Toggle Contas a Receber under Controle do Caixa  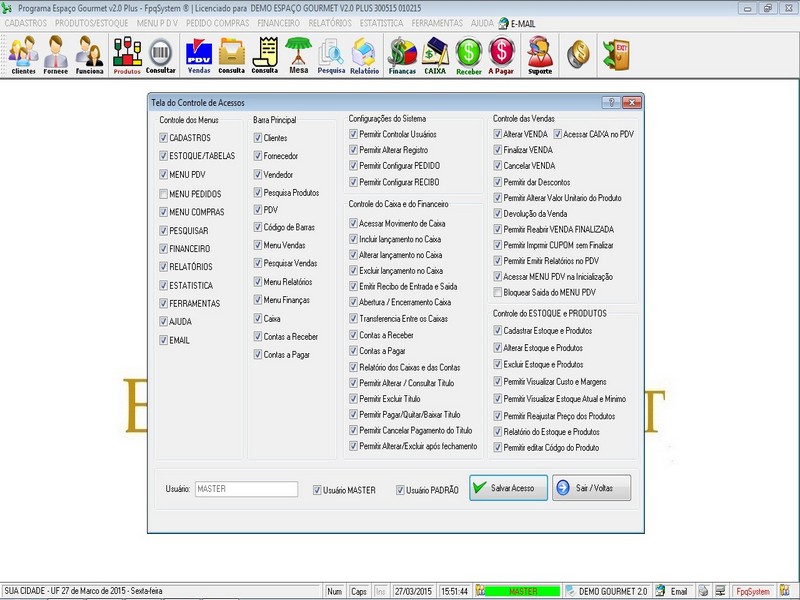353,335
